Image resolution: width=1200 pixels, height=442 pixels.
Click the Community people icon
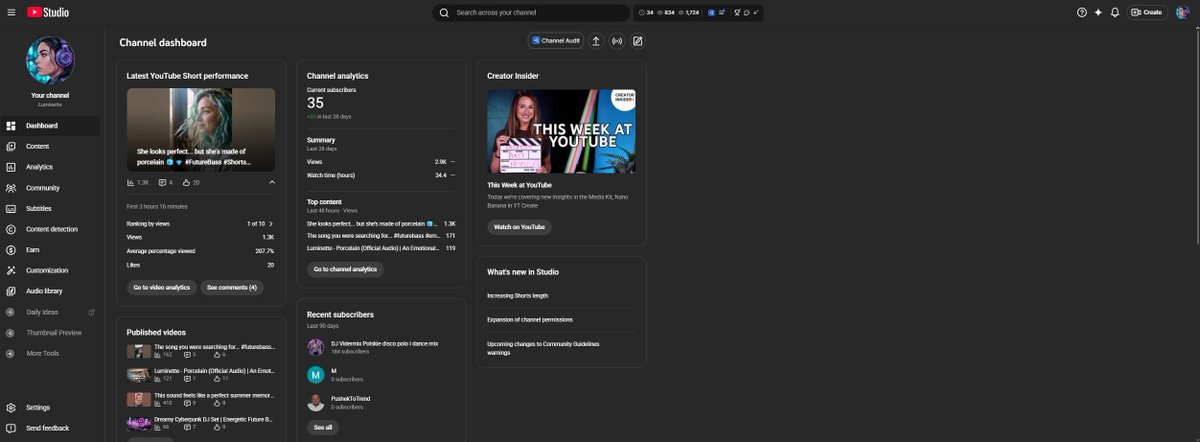coord(11,188)
